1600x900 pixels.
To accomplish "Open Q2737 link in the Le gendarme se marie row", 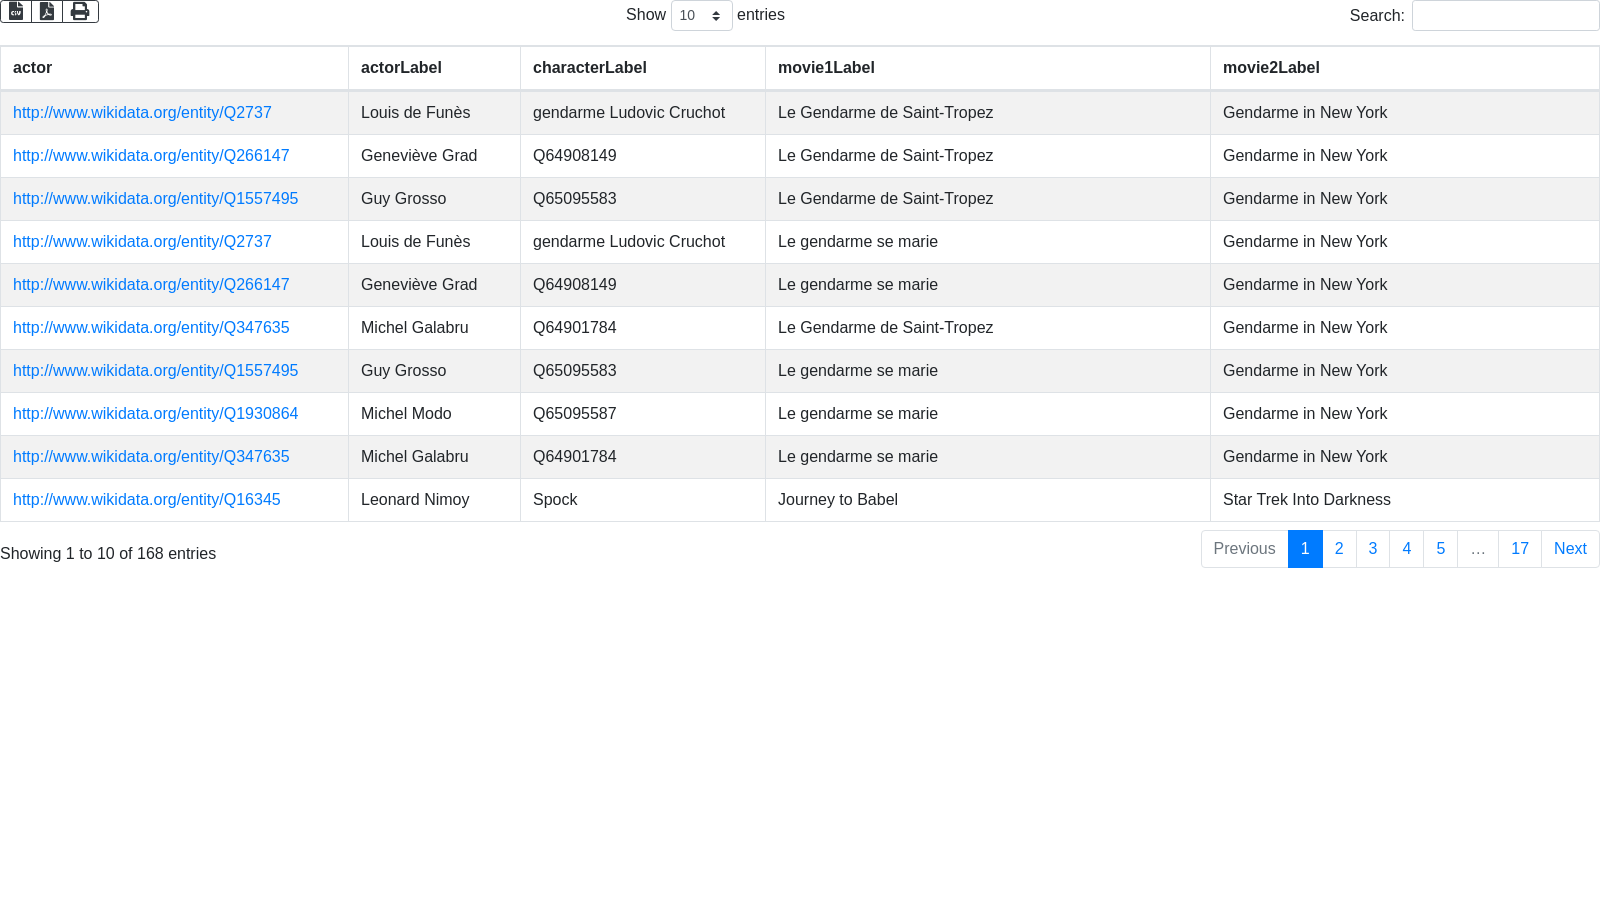I will 142,242.
